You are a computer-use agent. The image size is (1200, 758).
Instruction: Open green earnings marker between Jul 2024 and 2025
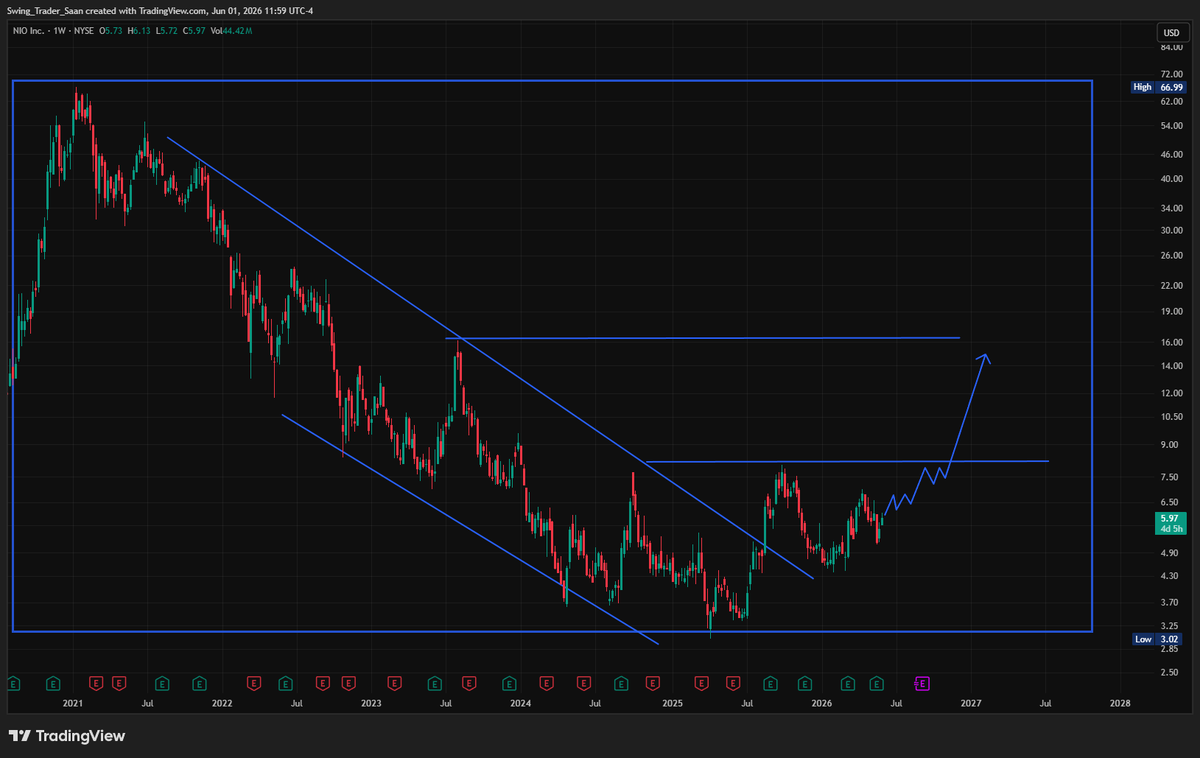click(621, 684)
